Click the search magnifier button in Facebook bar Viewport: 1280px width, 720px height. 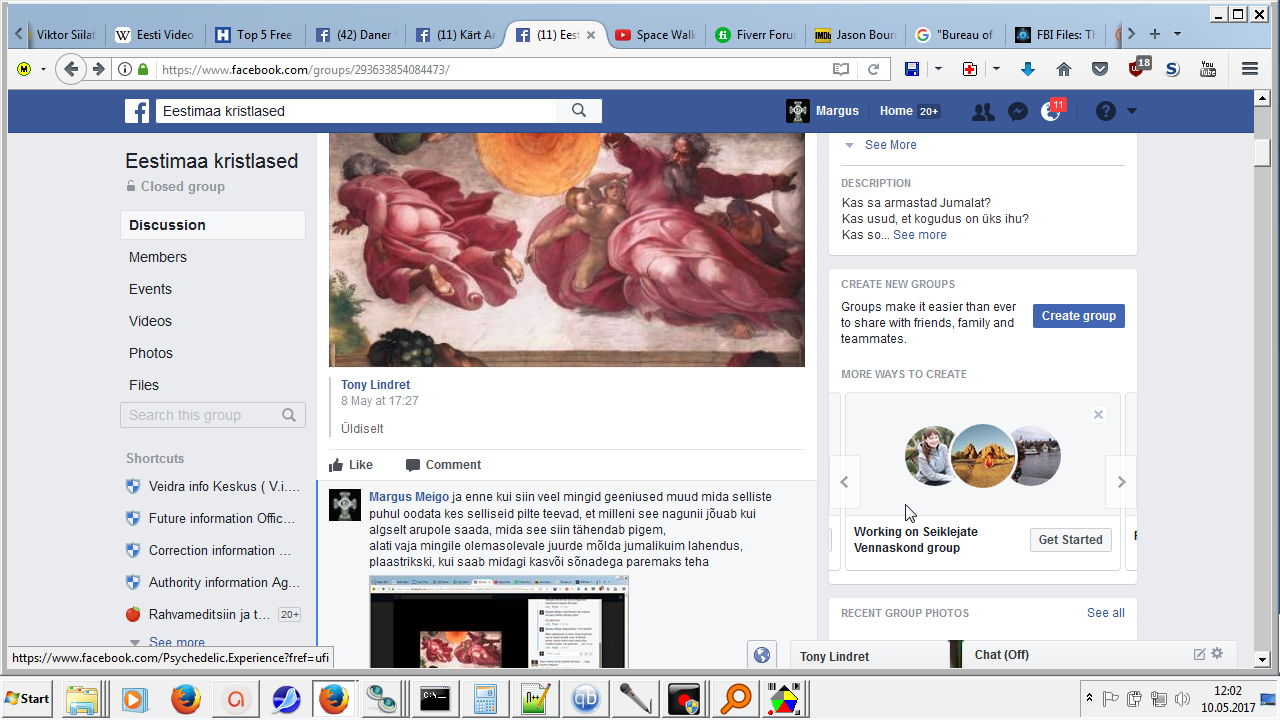579,111
